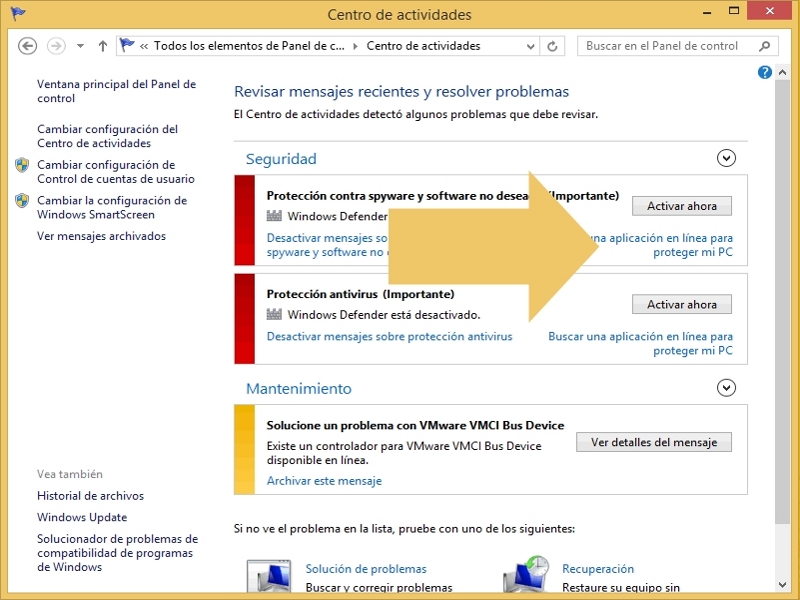Click Solucione un problema con VMware title
The height and width of the screenshot is (600, 800).
[x=415, y=425]
